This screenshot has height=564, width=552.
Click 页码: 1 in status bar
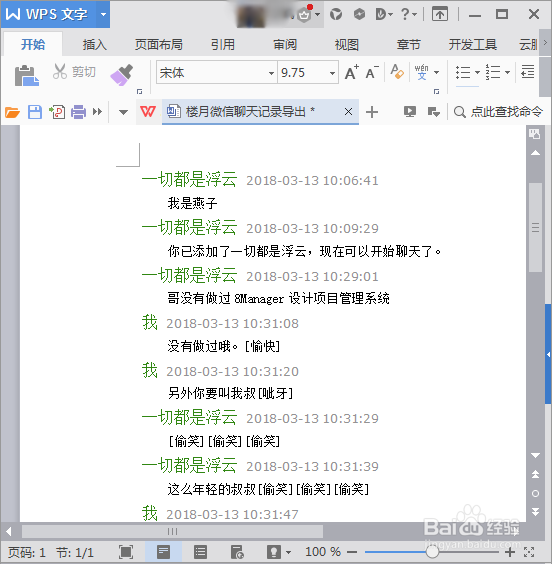pyautogui.click(x=27, y=552)
